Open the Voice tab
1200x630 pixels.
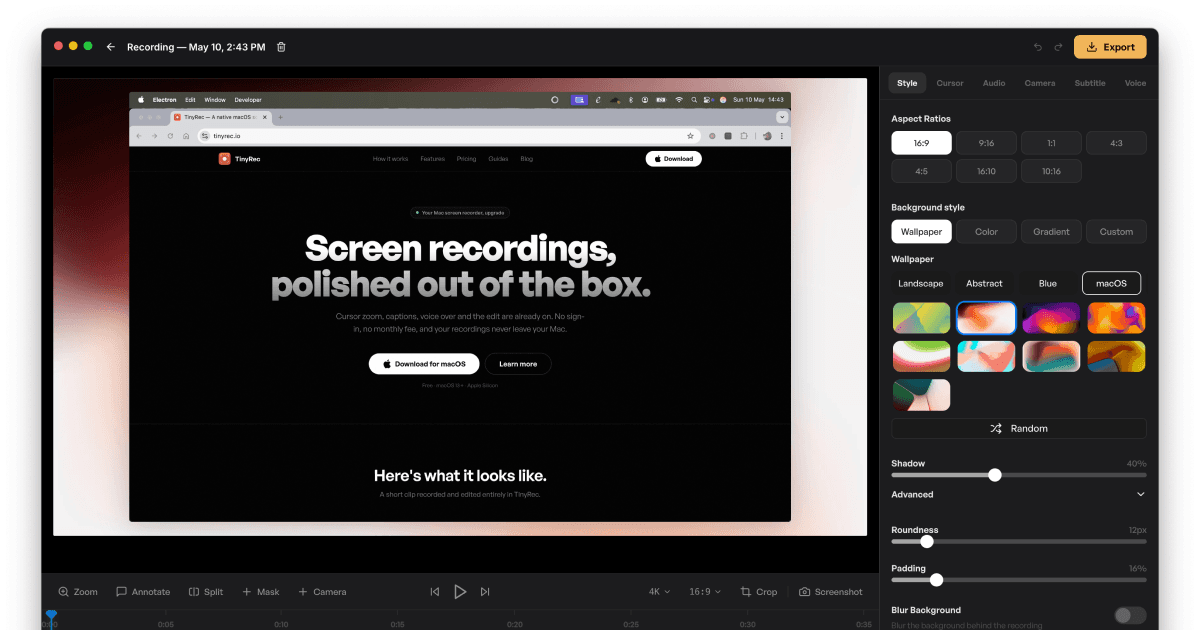1136,83
